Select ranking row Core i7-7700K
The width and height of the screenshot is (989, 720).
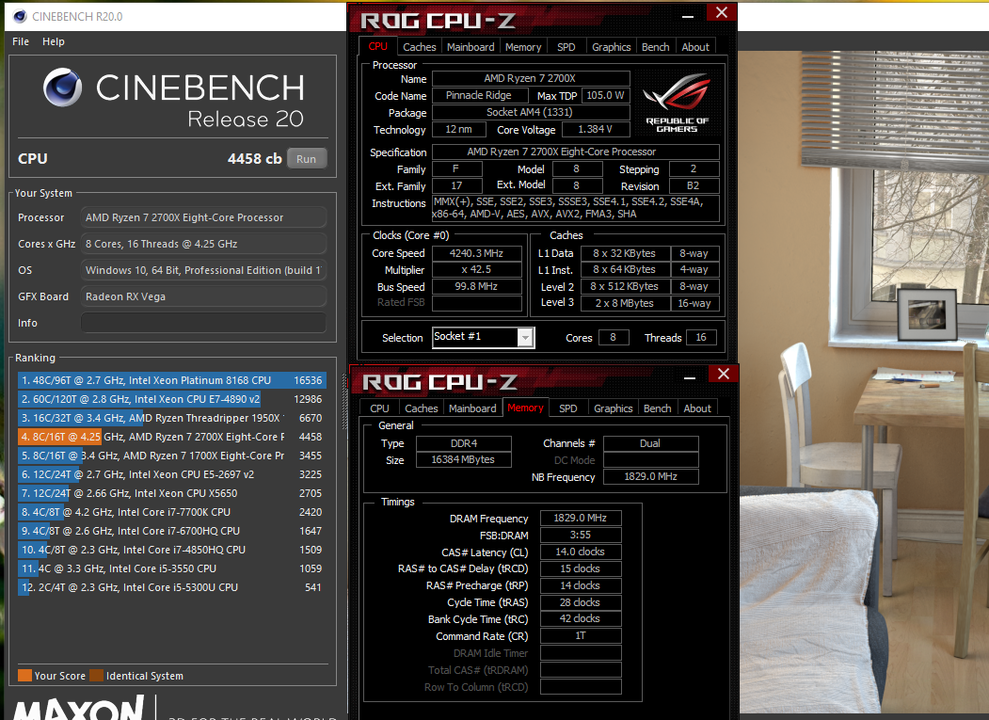click(172, 512)
